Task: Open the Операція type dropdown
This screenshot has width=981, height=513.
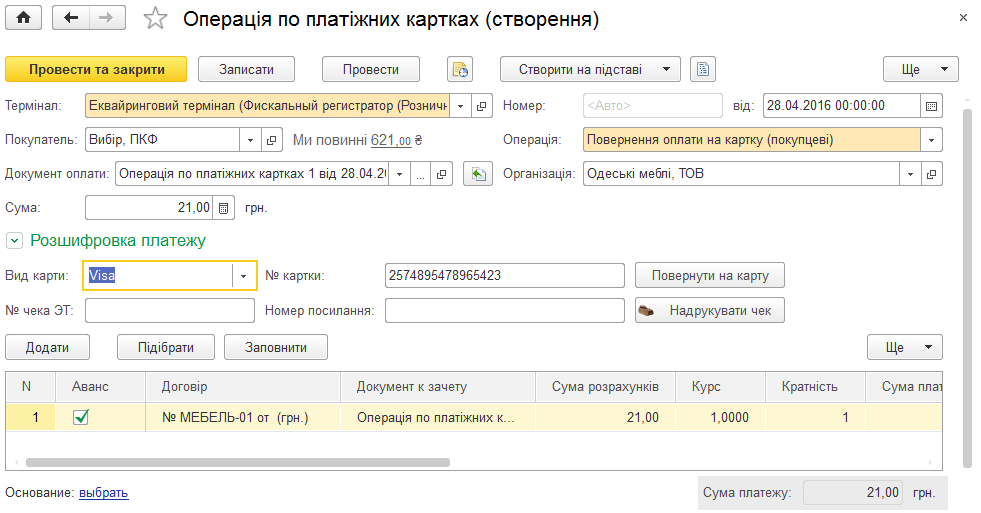Action: tap(931, 140)
